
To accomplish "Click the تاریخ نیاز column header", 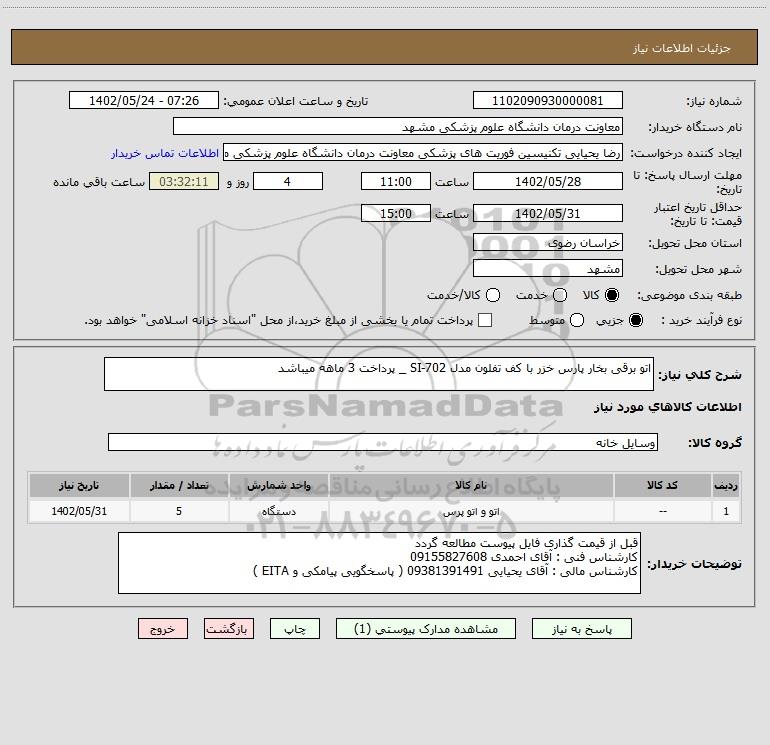I will pos(79,485).
